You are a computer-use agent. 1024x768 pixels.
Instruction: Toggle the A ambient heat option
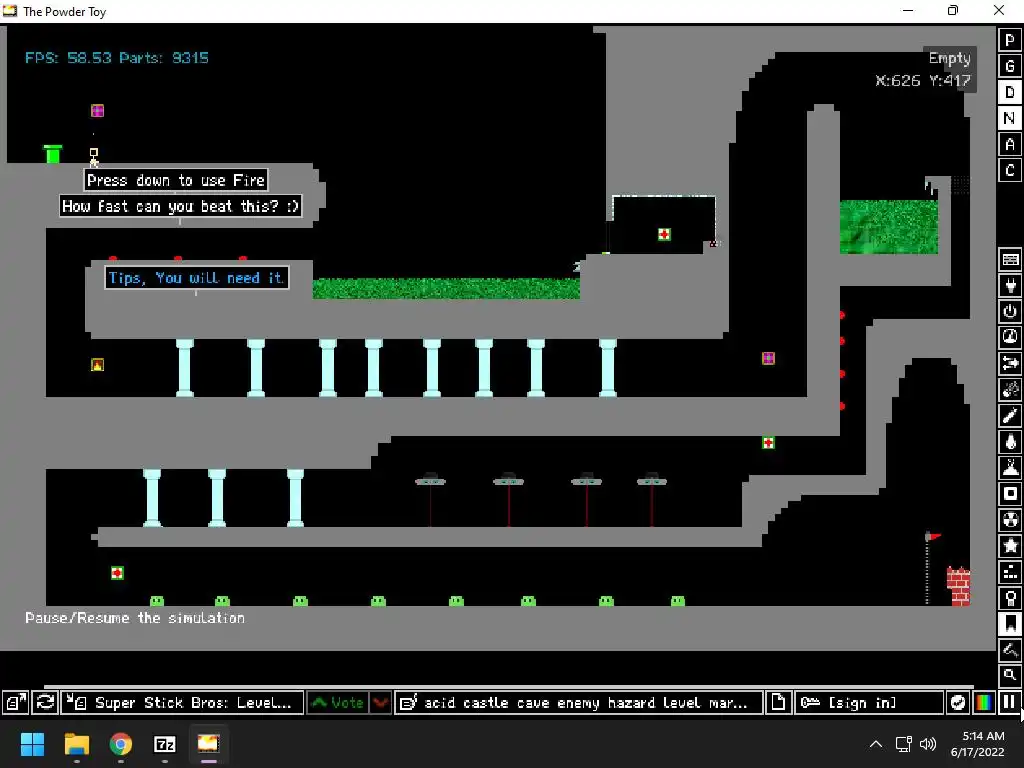(1010, 144)
